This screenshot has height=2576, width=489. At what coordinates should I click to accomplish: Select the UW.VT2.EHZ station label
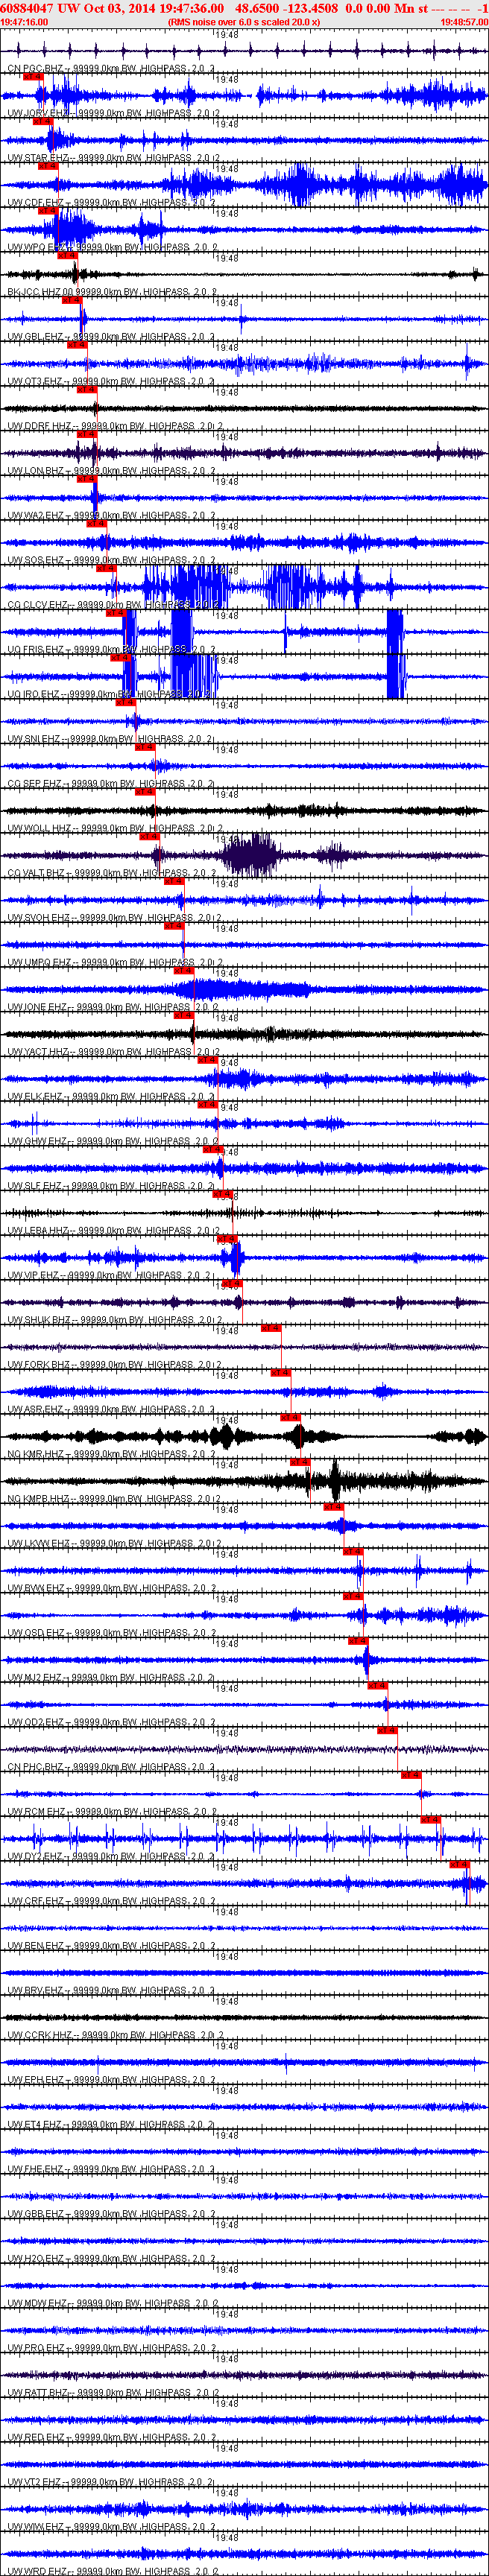click(x=111, y=2484)
